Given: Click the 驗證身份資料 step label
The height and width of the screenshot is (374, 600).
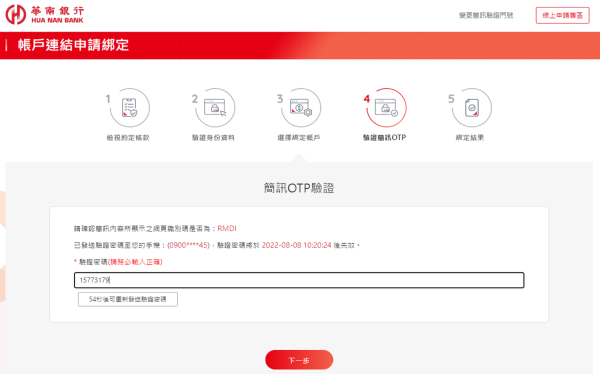Looking at the screenshot, I should (x=213, y=137).
